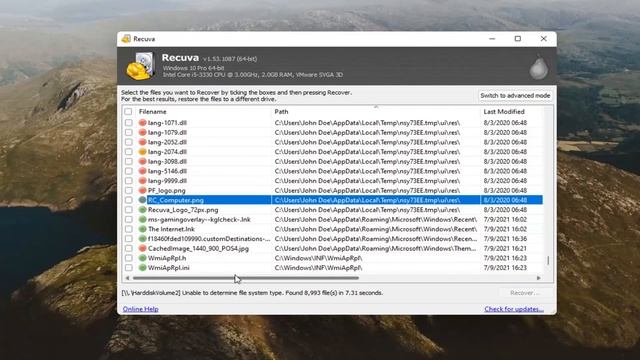Click the horizontal scrollbar thumb
The height and width of the screenshot is (360, 640).
(246, 278)
